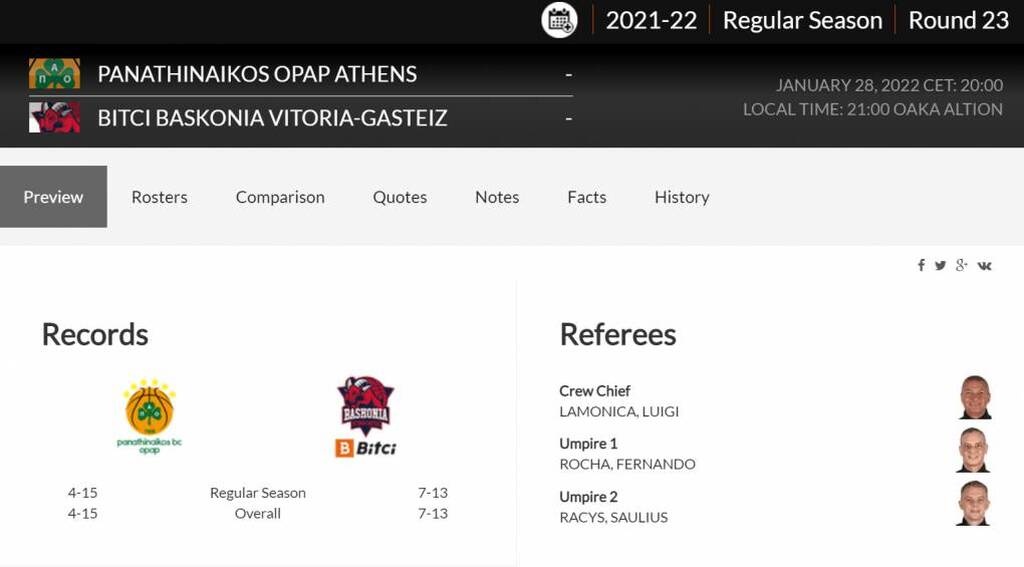1024x567 pixels.
Task: Click the Baskonia logo in header
Action: point(54,118)
